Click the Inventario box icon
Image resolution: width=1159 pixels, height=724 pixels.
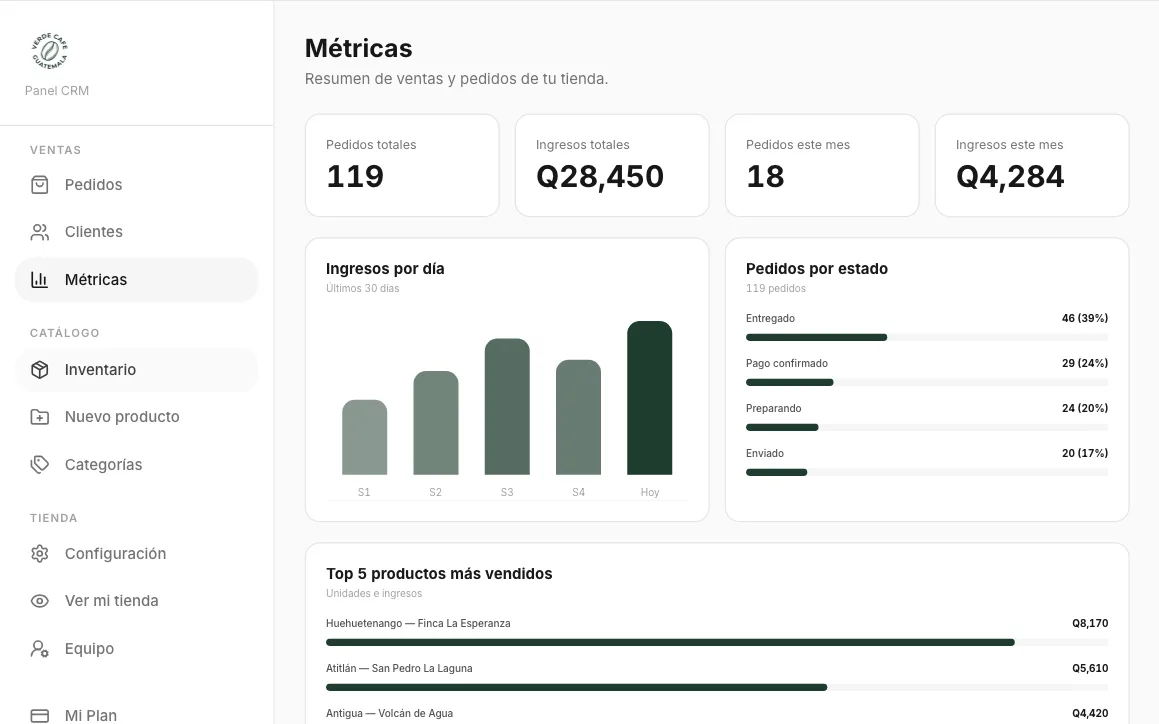(40, 370)
